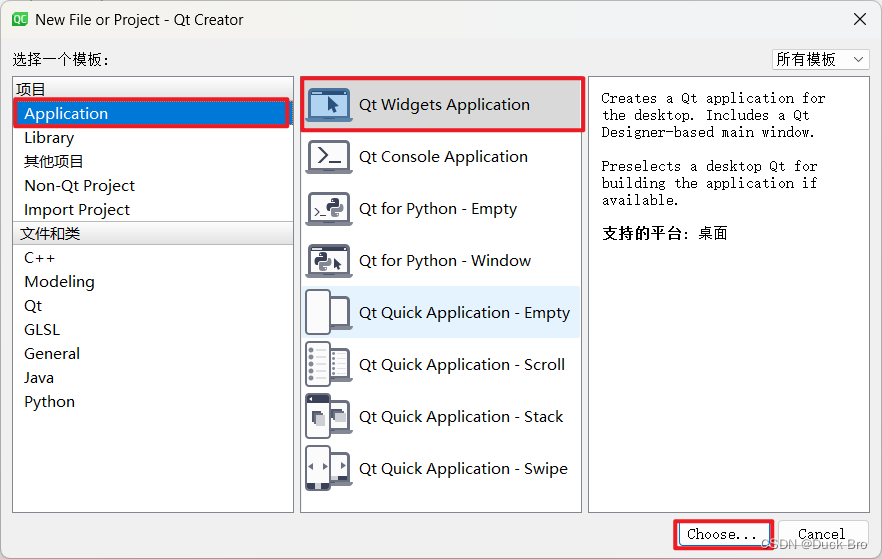Select the Python file category
This screenshot has width=882, height=559.
pos(152,402)
